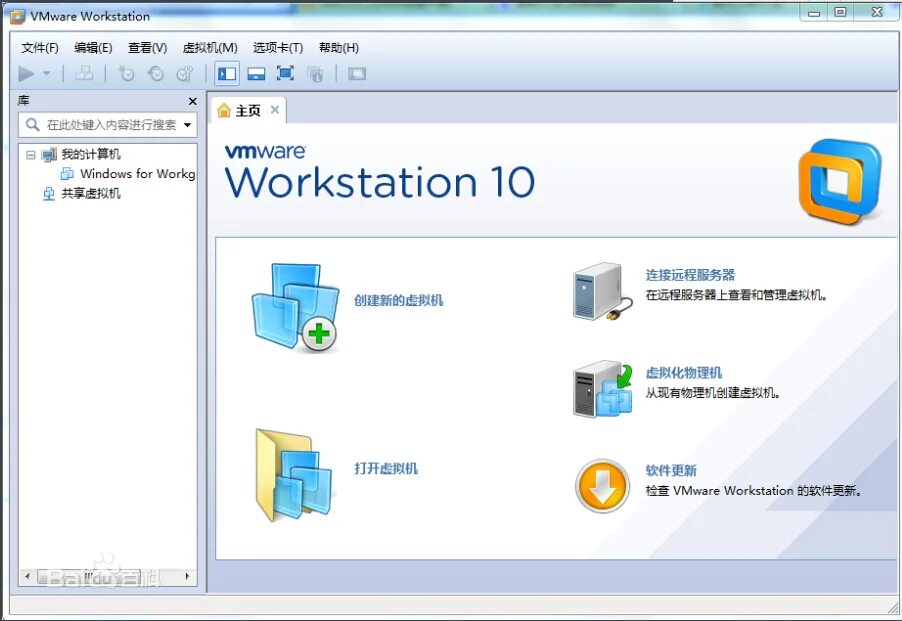902x621 pixels.
Task: Click the full screen mode icon
Action: 285,73
